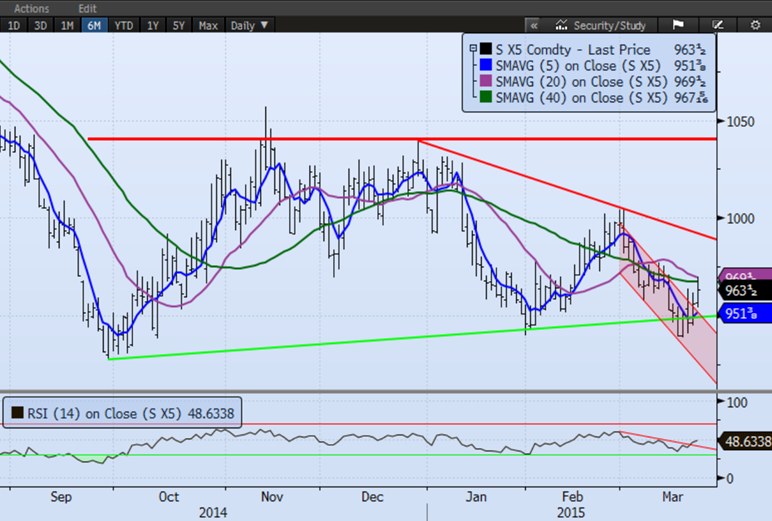
Task: Select the 6M time range
Action: (94, 24)
